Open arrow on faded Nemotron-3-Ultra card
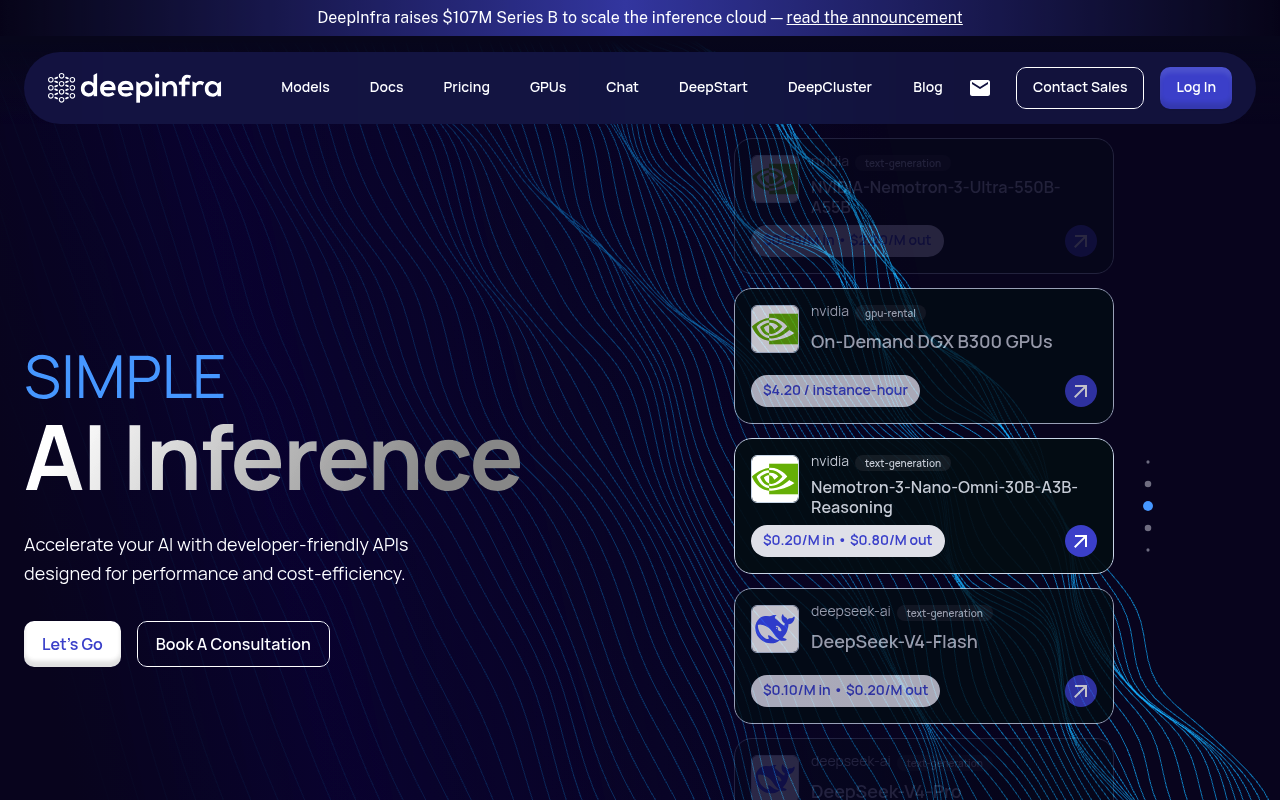This screenshot has height=800, width=1280. (x=1081, y=241)
